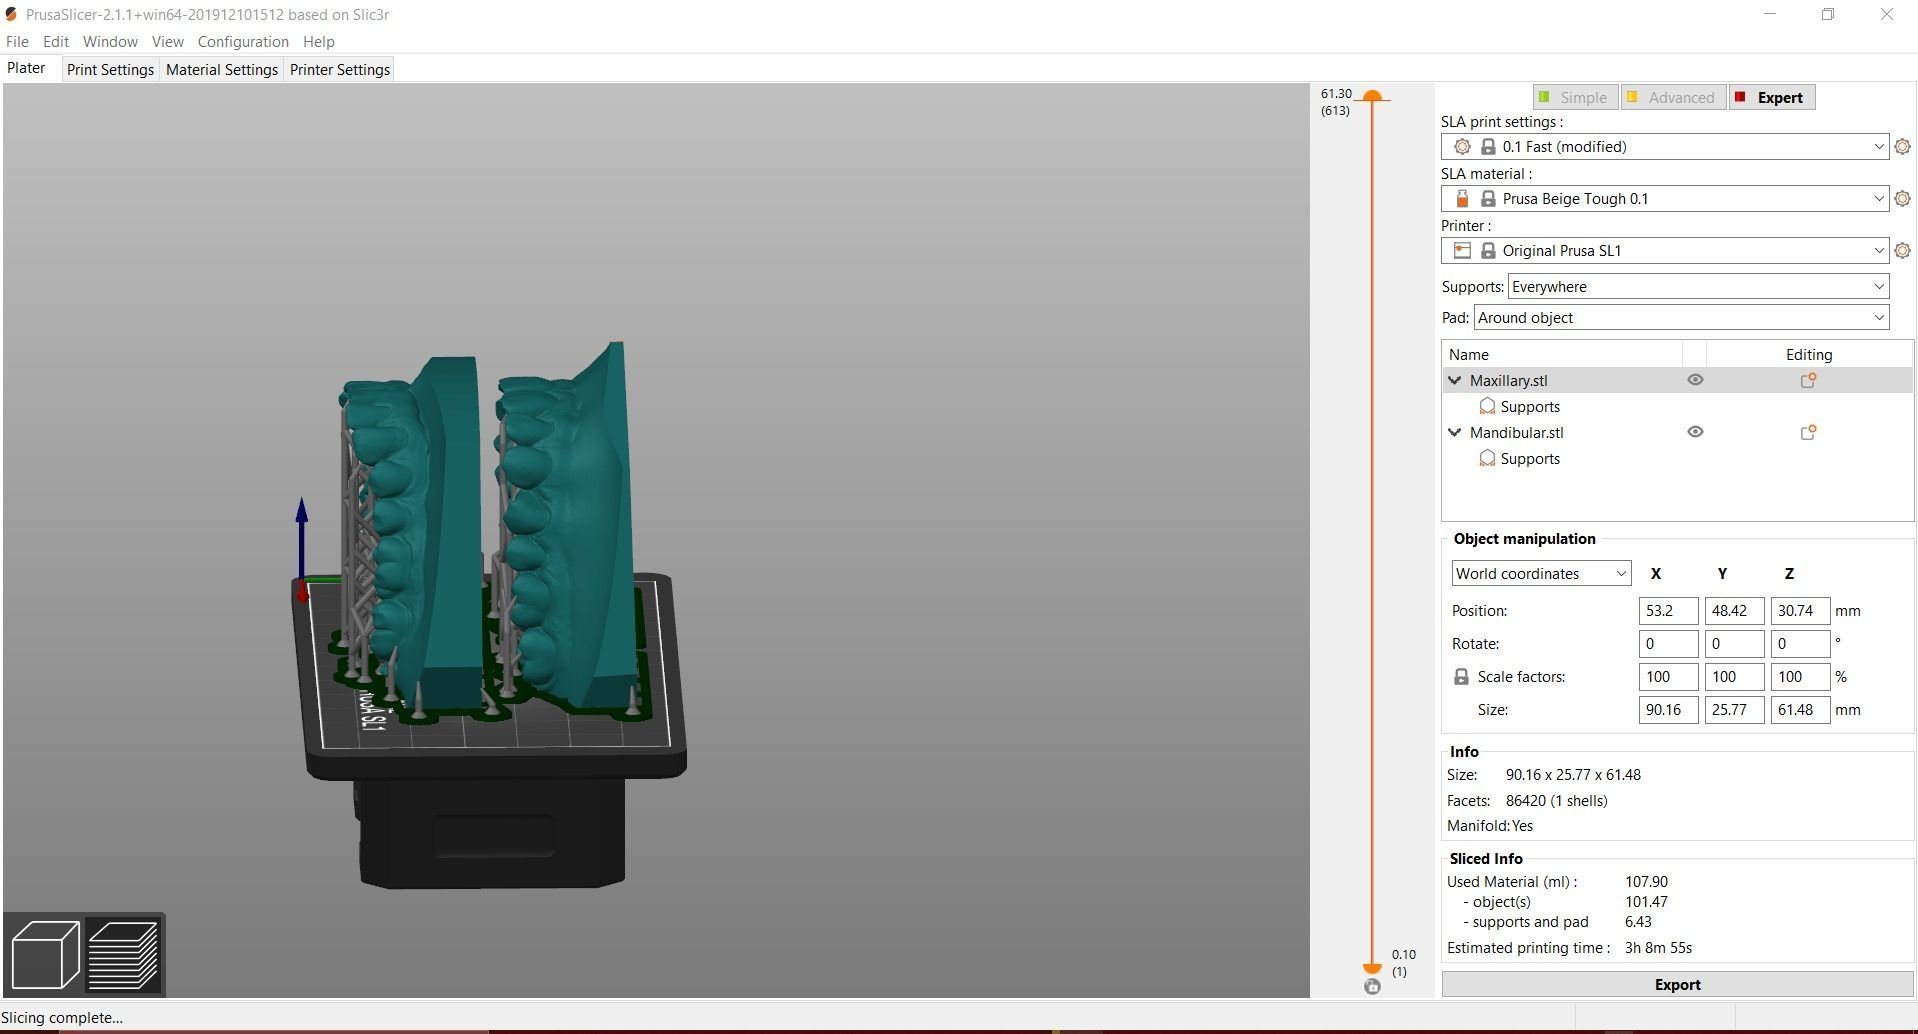Click Rotate Z field
Viewport: 1918px width, 1034px height.
[x=1800, y=644]
